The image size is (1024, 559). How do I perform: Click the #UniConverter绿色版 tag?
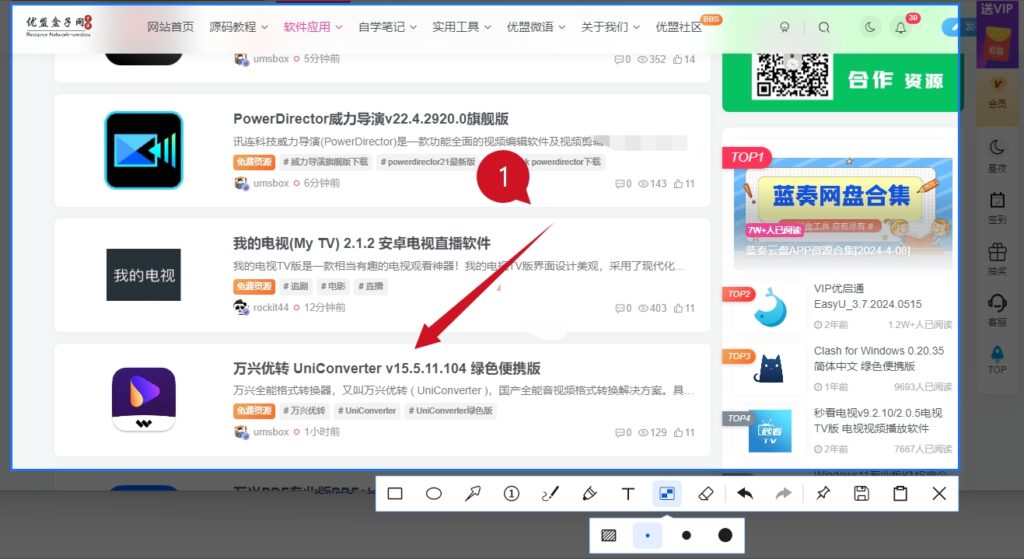pyautogui.click(x=451, y=411)
